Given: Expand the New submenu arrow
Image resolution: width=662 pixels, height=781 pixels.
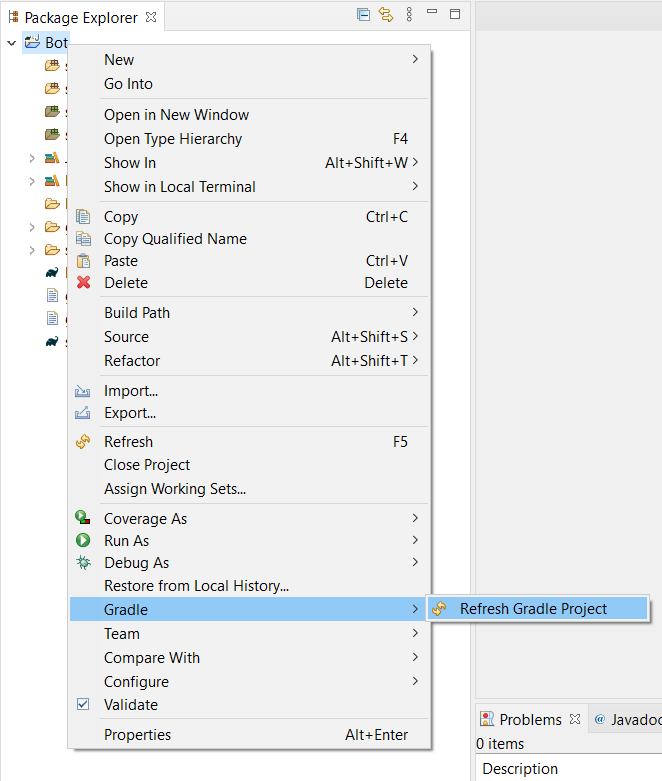Looking at the screenshot, I should tap(415, 59).
